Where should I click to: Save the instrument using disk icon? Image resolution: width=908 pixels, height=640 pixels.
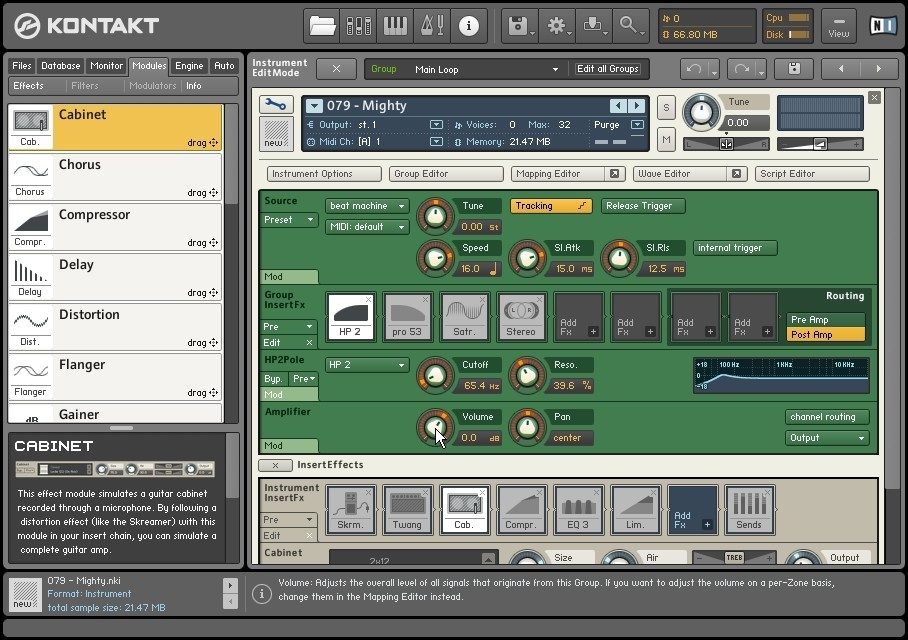[794, 69]
